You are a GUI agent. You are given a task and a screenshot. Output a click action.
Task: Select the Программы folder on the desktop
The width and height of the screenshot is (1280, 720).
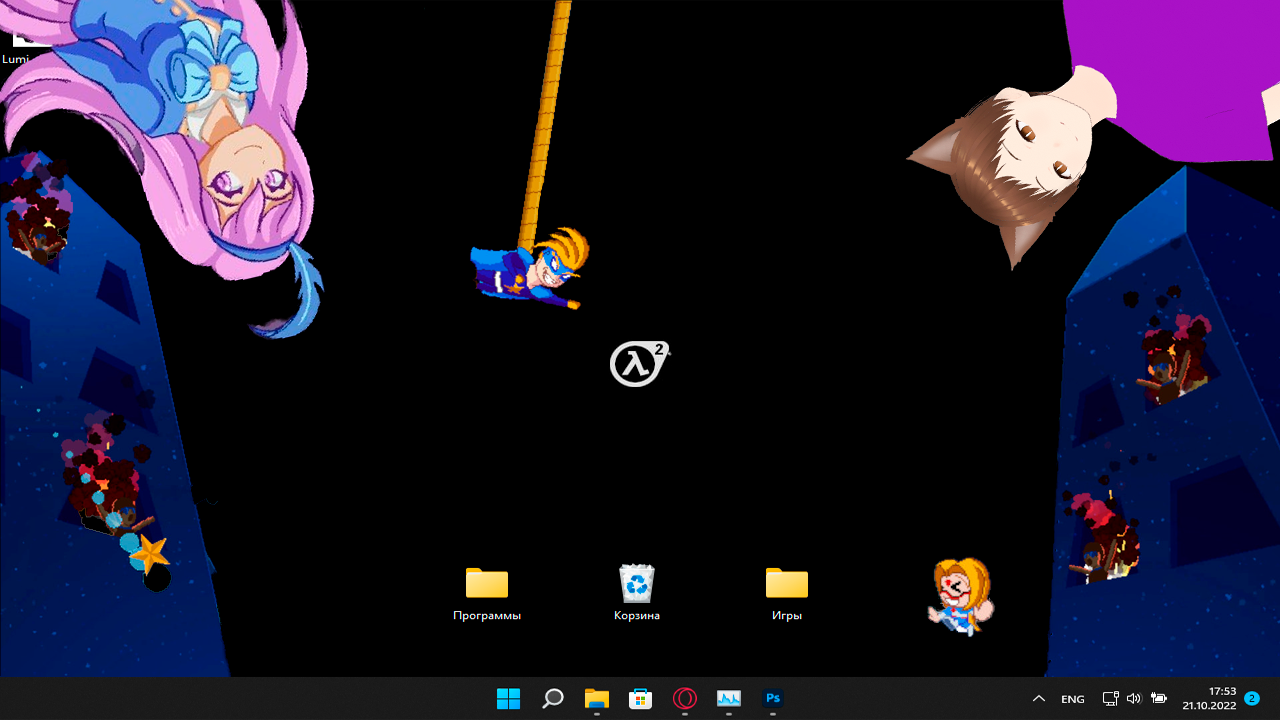tap(487, 594)
